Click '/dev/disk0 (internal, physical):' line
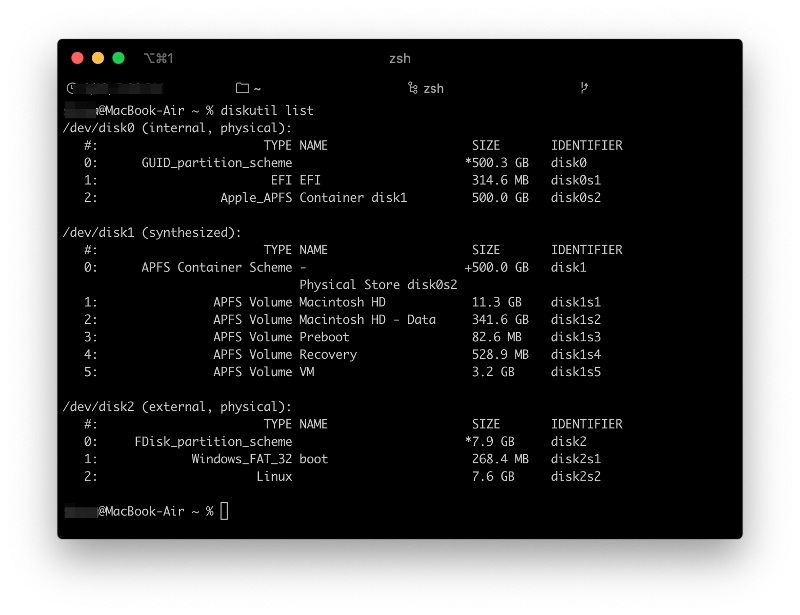 click(177, 128)
